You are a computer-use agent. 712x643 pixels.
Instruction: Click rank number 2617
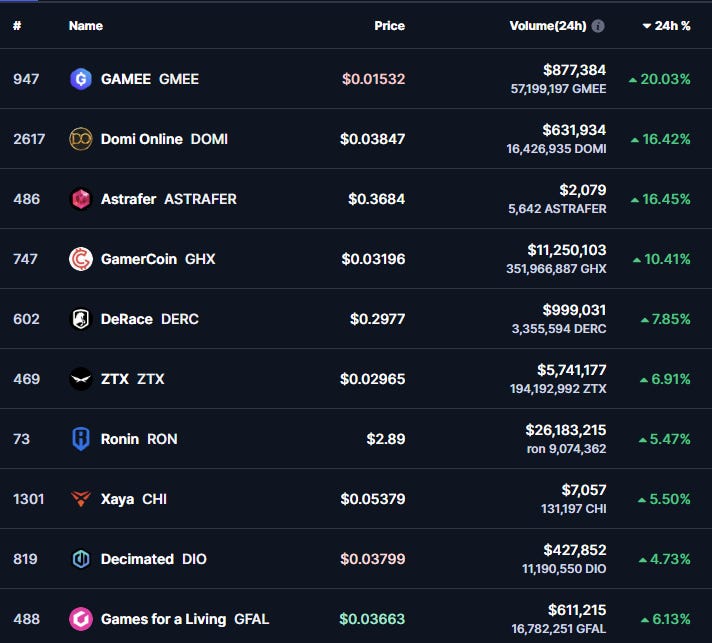pos(29,139)
